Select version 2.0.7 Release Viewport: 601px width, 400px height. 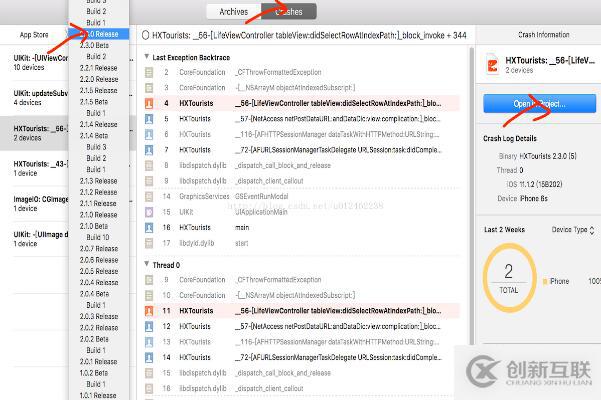coord(99,249)
